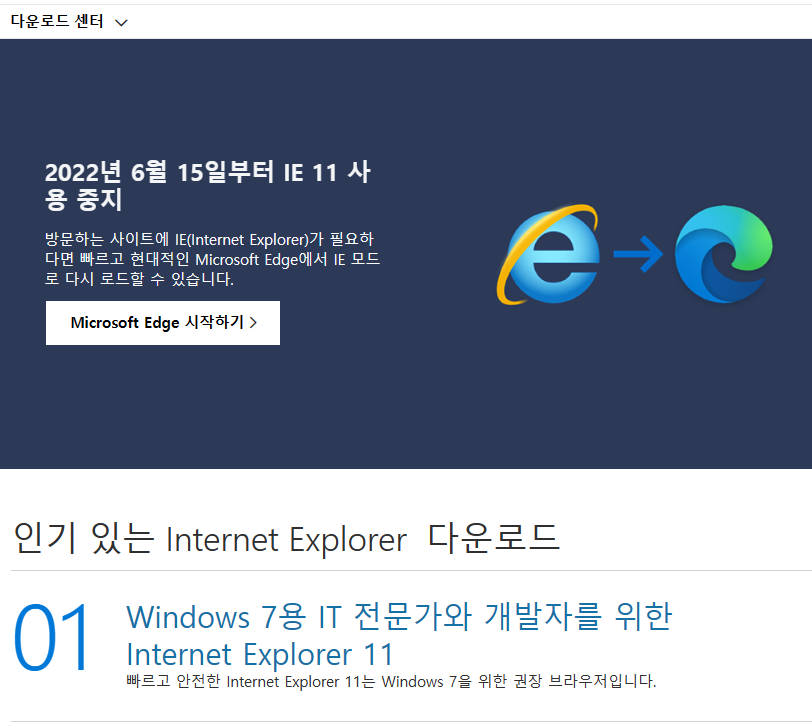The width and height of the screenshot is (812, 728).
Task: Click the paragraph starting 방문하는 사이트에 IE
Action: click(x=212, y=259)
